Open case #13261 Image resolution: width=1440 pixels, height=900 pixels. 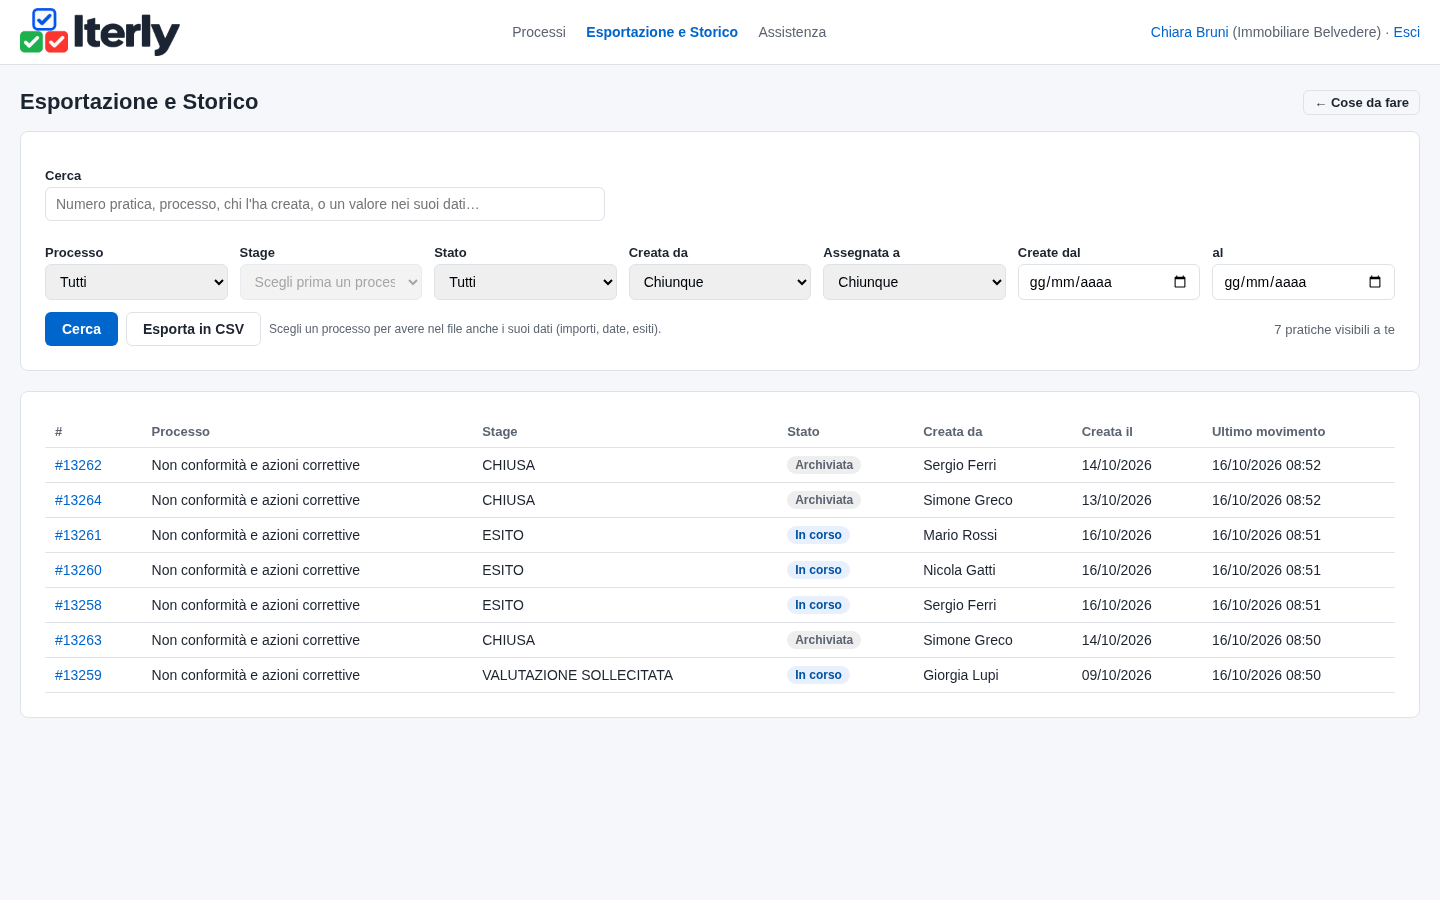point(78,535)
